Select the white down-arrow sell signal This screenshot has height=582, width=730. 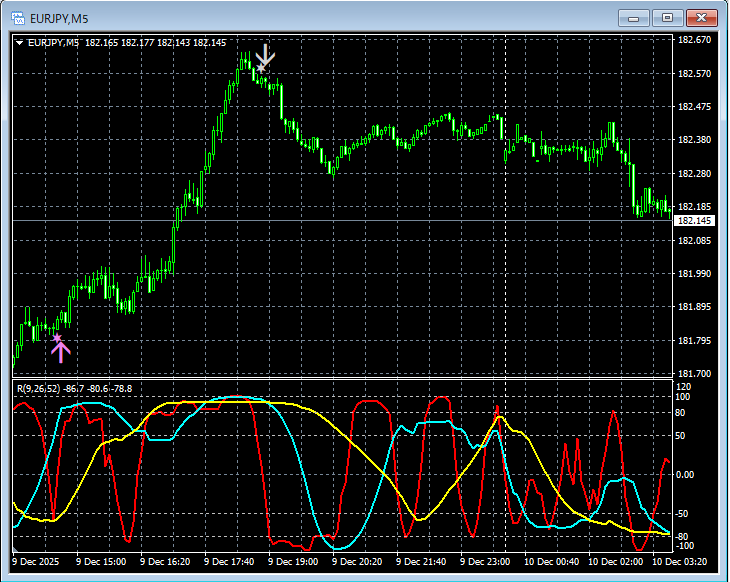click(265, 55)
